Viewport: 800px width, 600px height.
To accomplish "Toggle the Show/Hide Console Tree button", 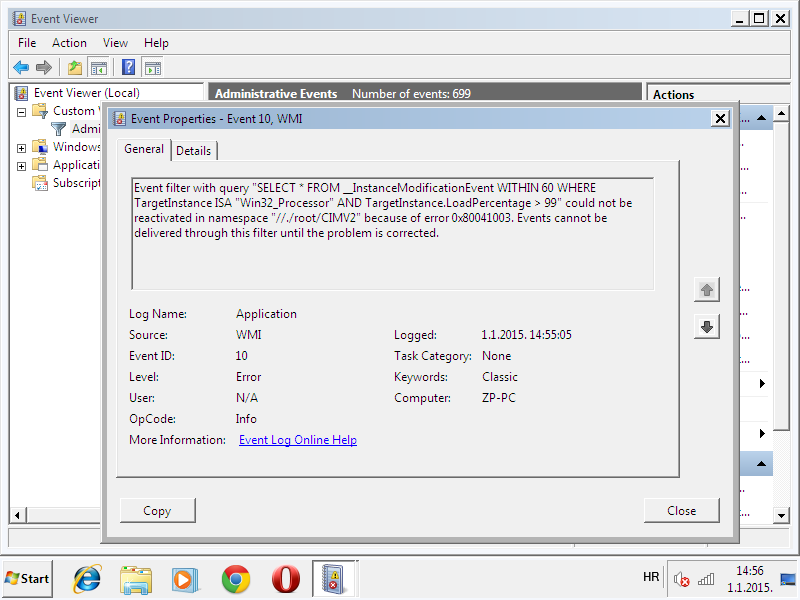I will [x=99, y=67].
